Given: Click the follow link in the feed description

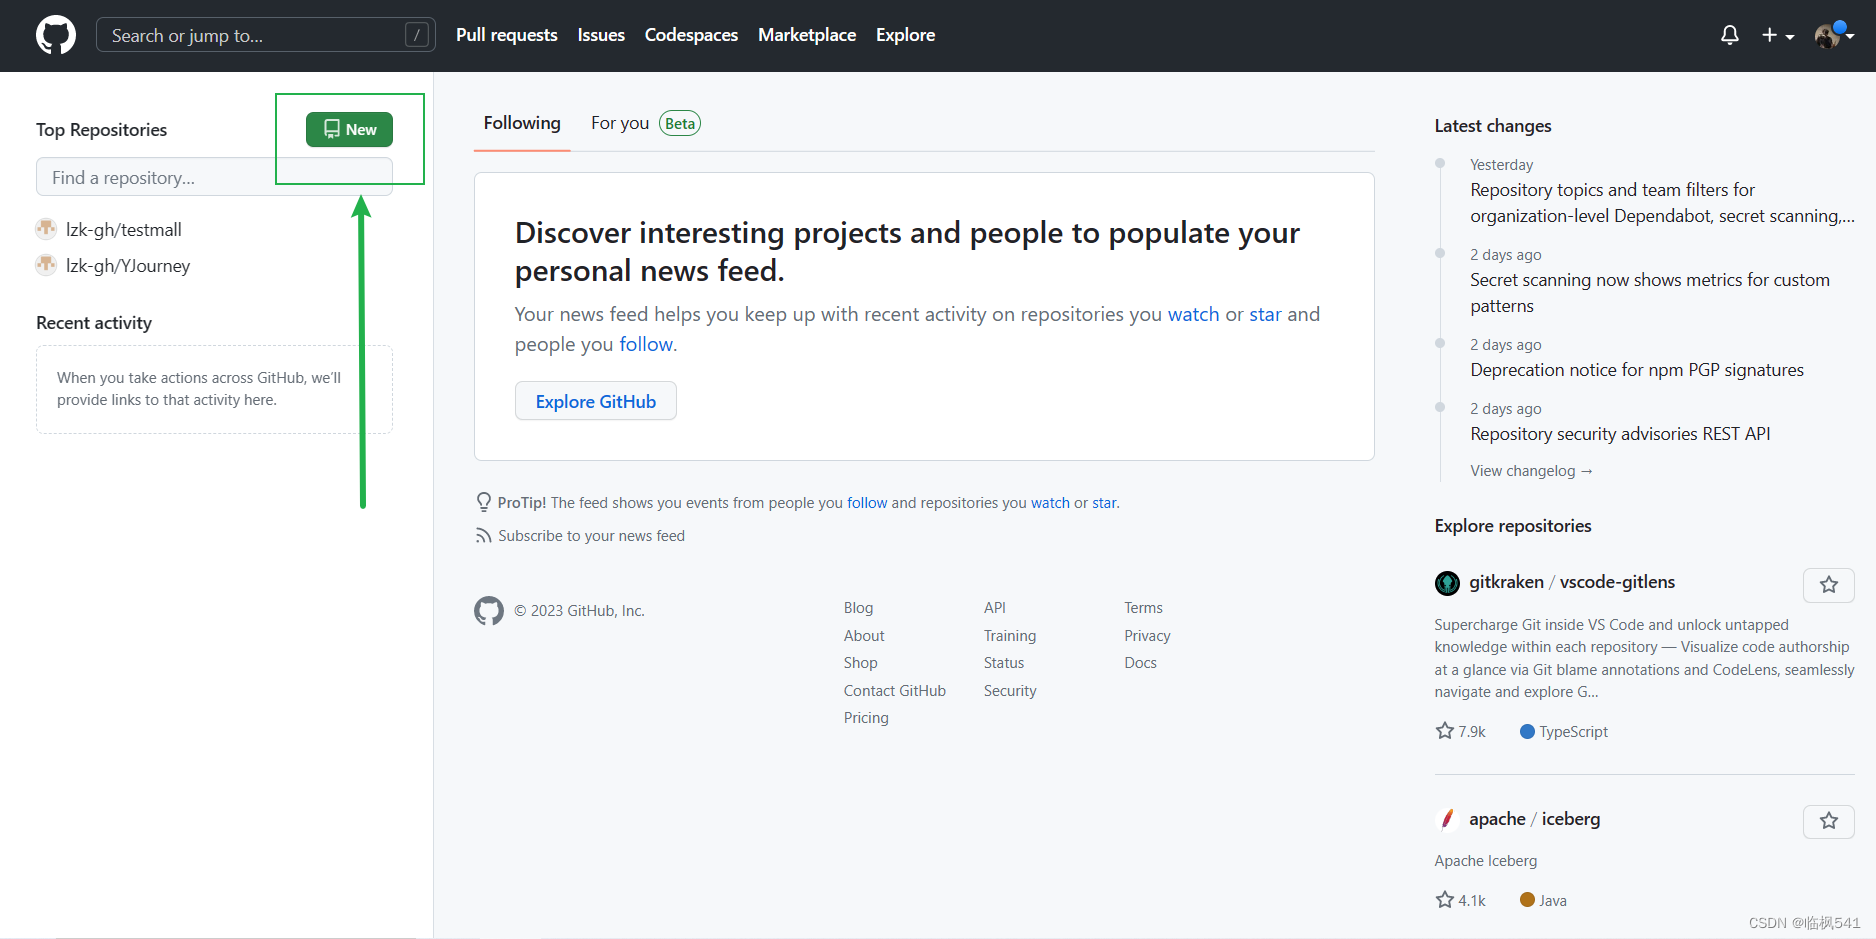Looking at the screenshot, I should [646, 344].
